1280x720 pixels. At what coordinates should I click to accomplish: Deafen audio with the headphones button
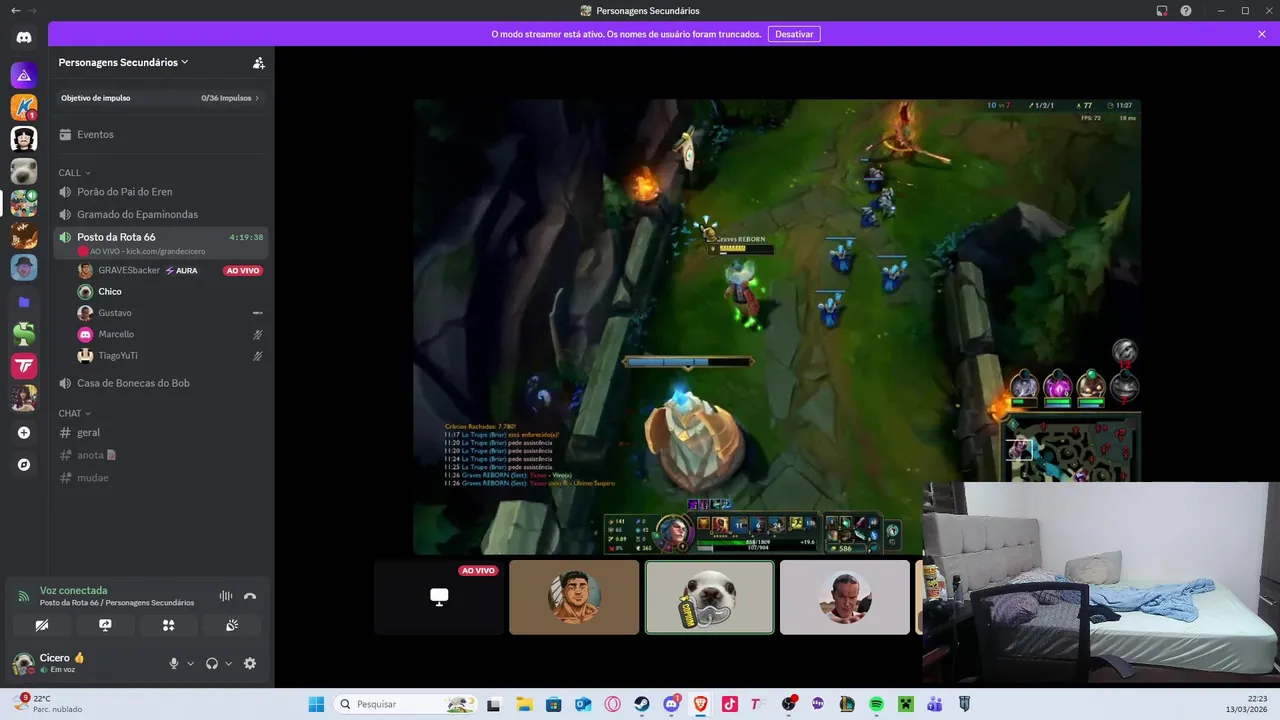pyautogui.click(x=212, y=663)
